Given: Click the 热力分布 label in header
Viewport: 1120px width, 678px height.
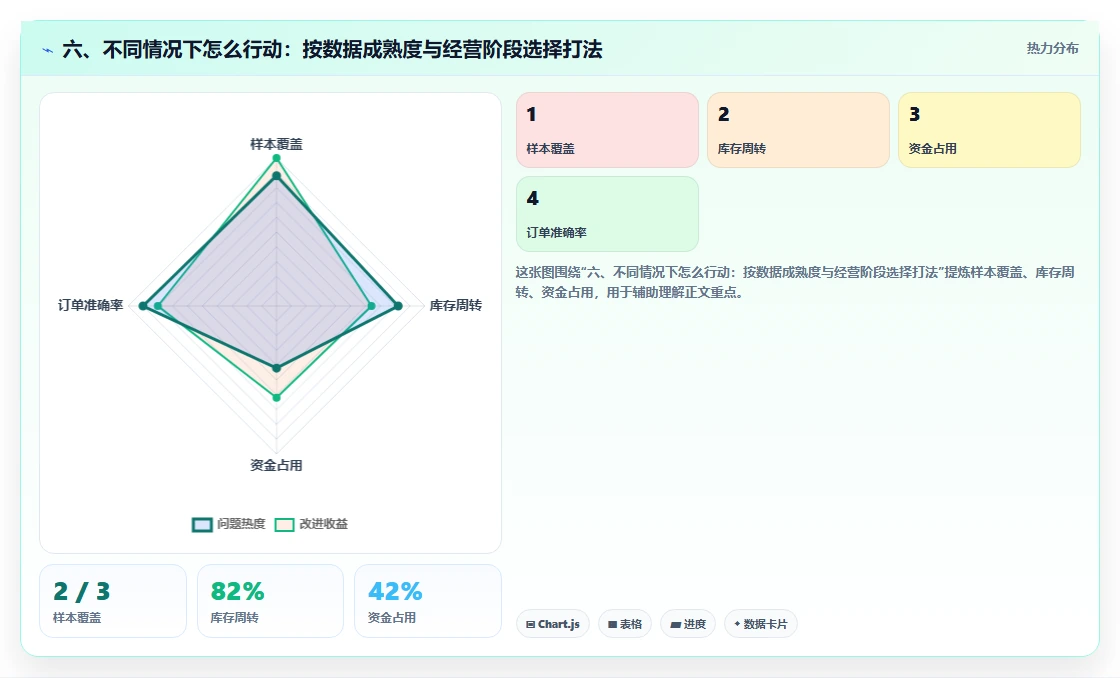Looking at the screenshot, I should tap(1053, 49).
